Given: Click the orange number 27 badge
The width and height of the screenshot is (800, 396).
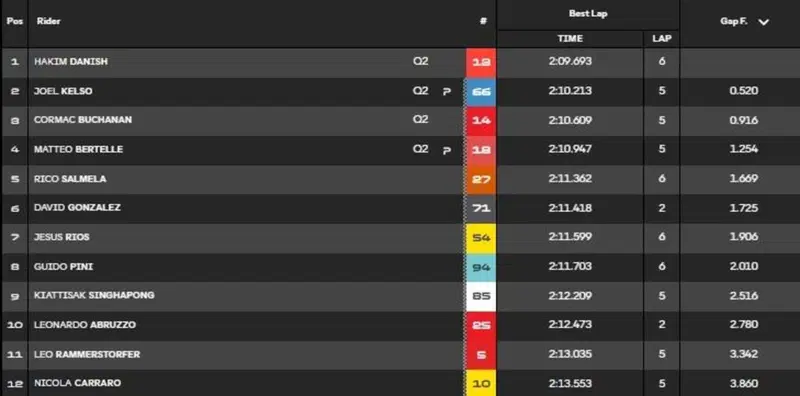Looking at the screenshot, I should (481, 180).
